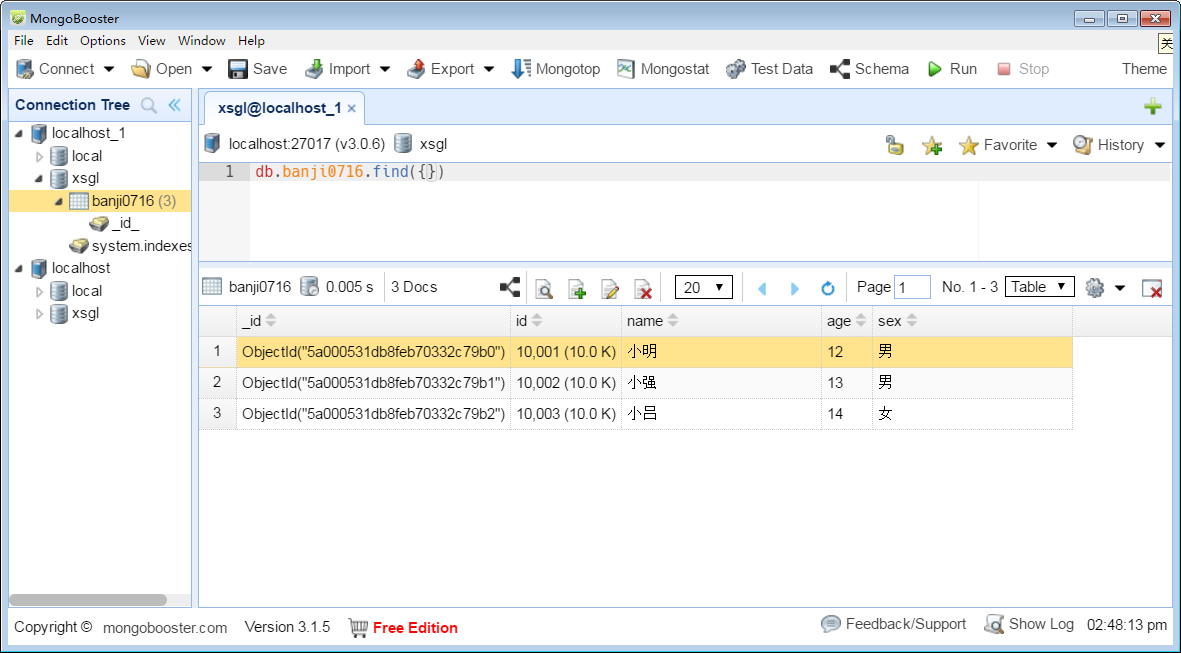Click the add document icon
This screenshot has height=653, width=1181.
[577, 288]
